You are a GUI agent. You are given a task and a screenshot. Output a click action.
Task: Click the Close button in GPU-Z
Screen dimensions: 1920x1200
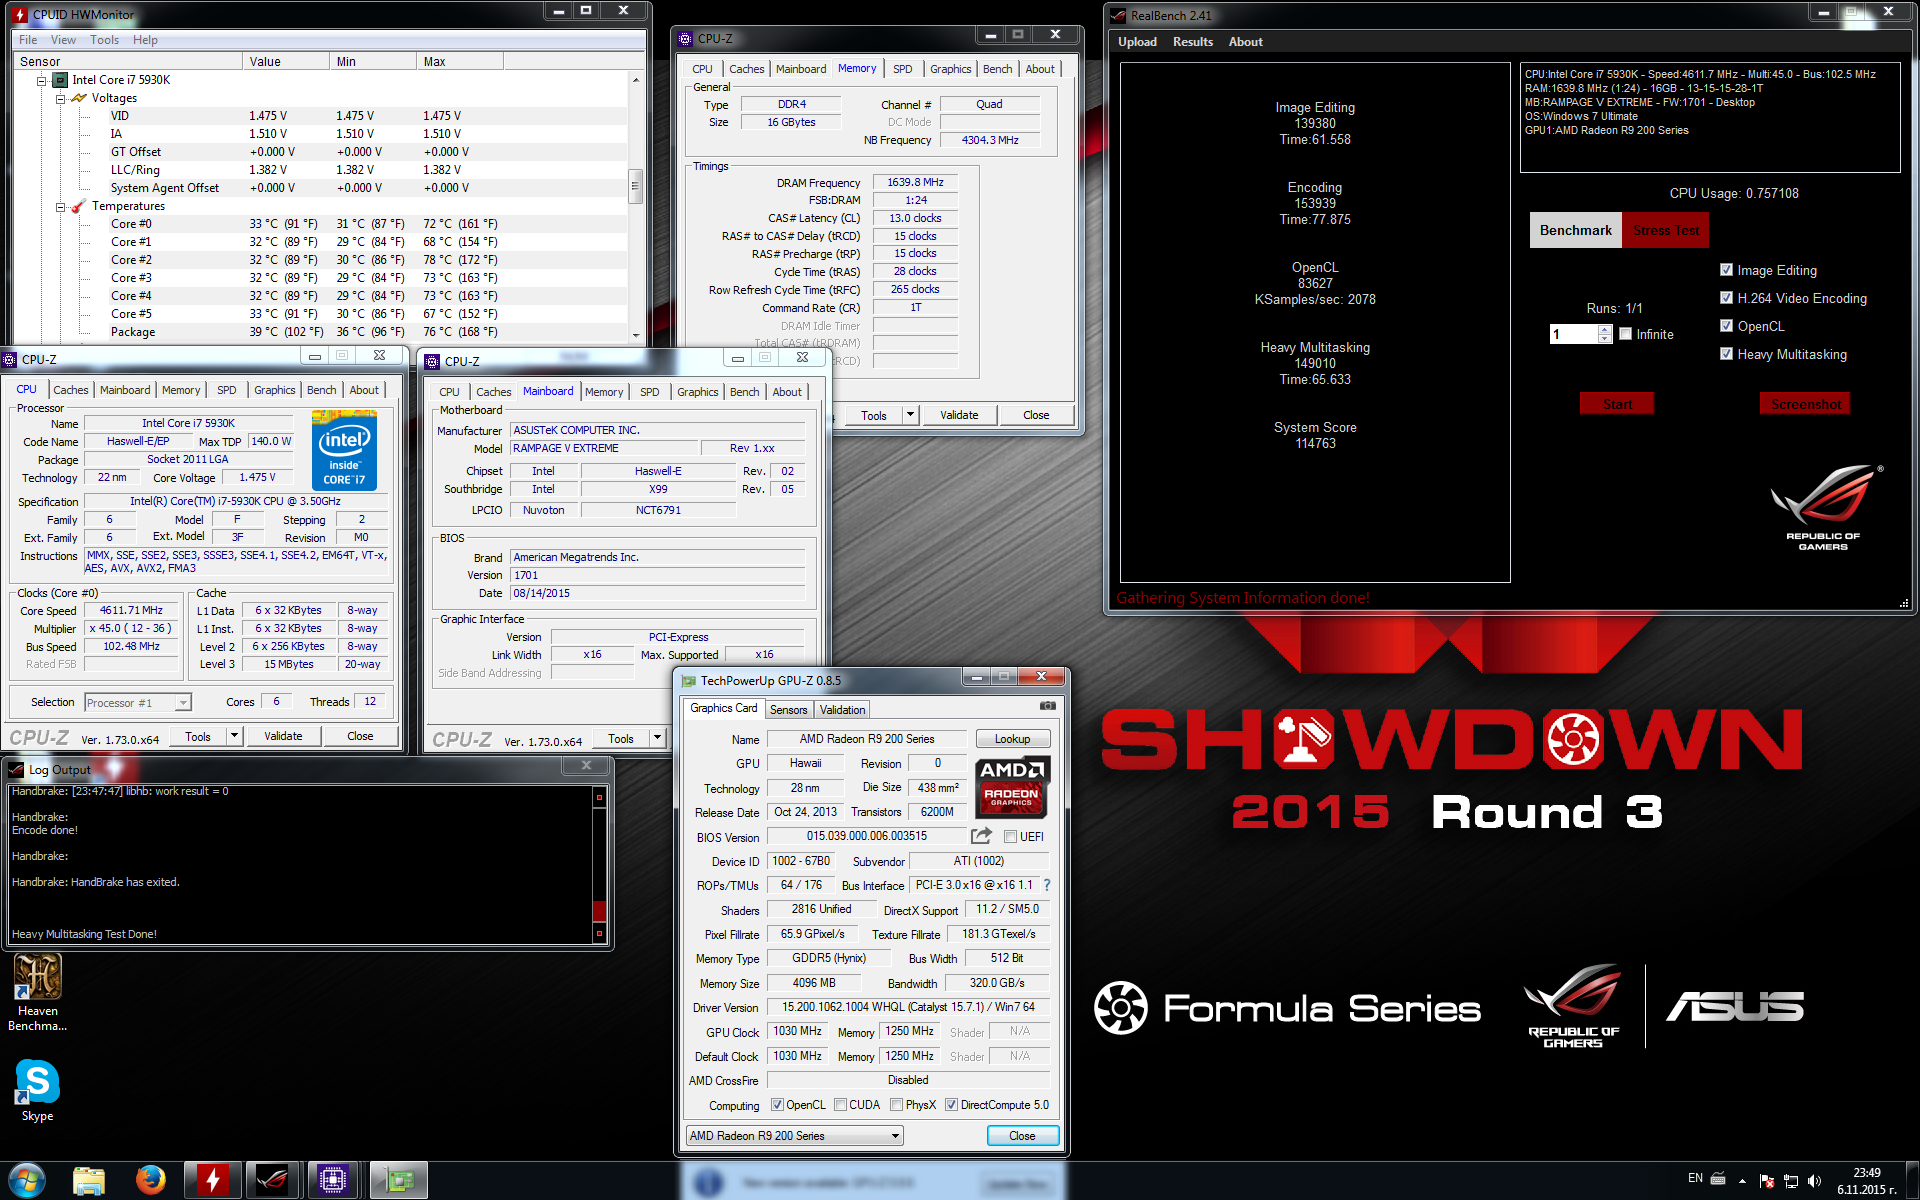click(1022, 1136)
